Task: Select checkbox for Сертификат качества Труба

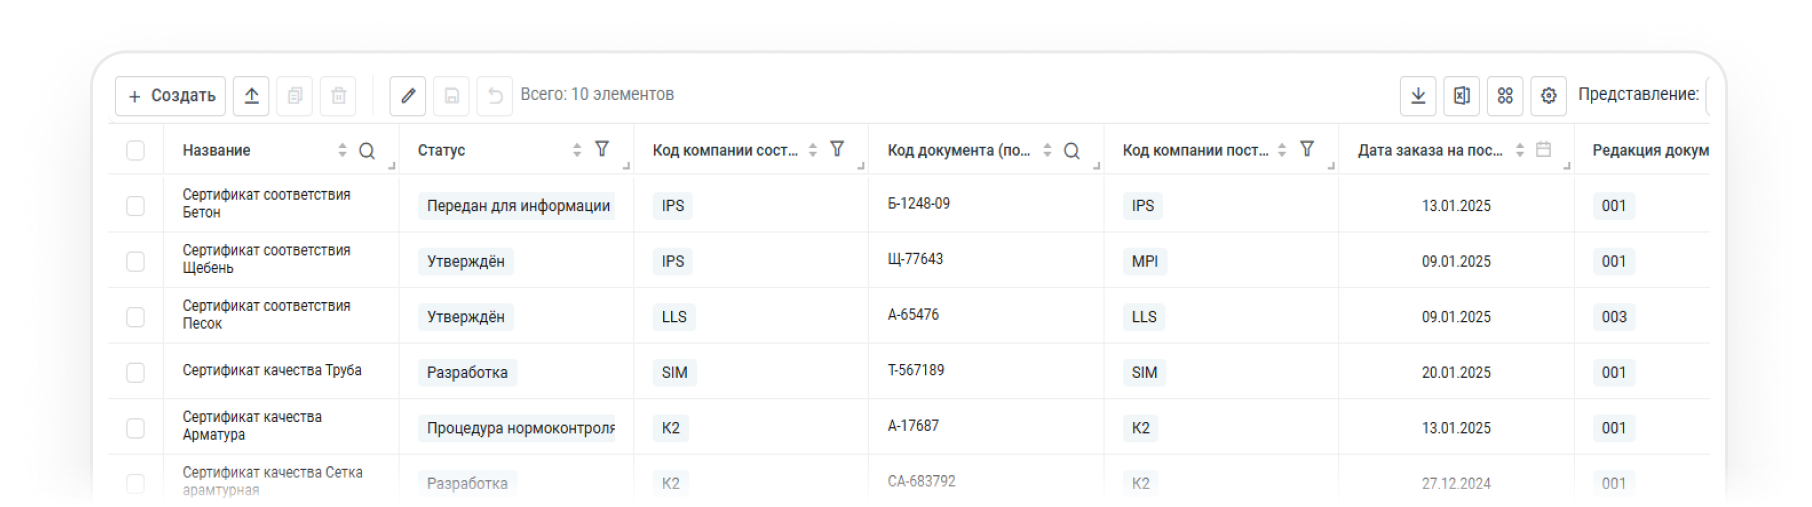Action: tap(136, 373)
